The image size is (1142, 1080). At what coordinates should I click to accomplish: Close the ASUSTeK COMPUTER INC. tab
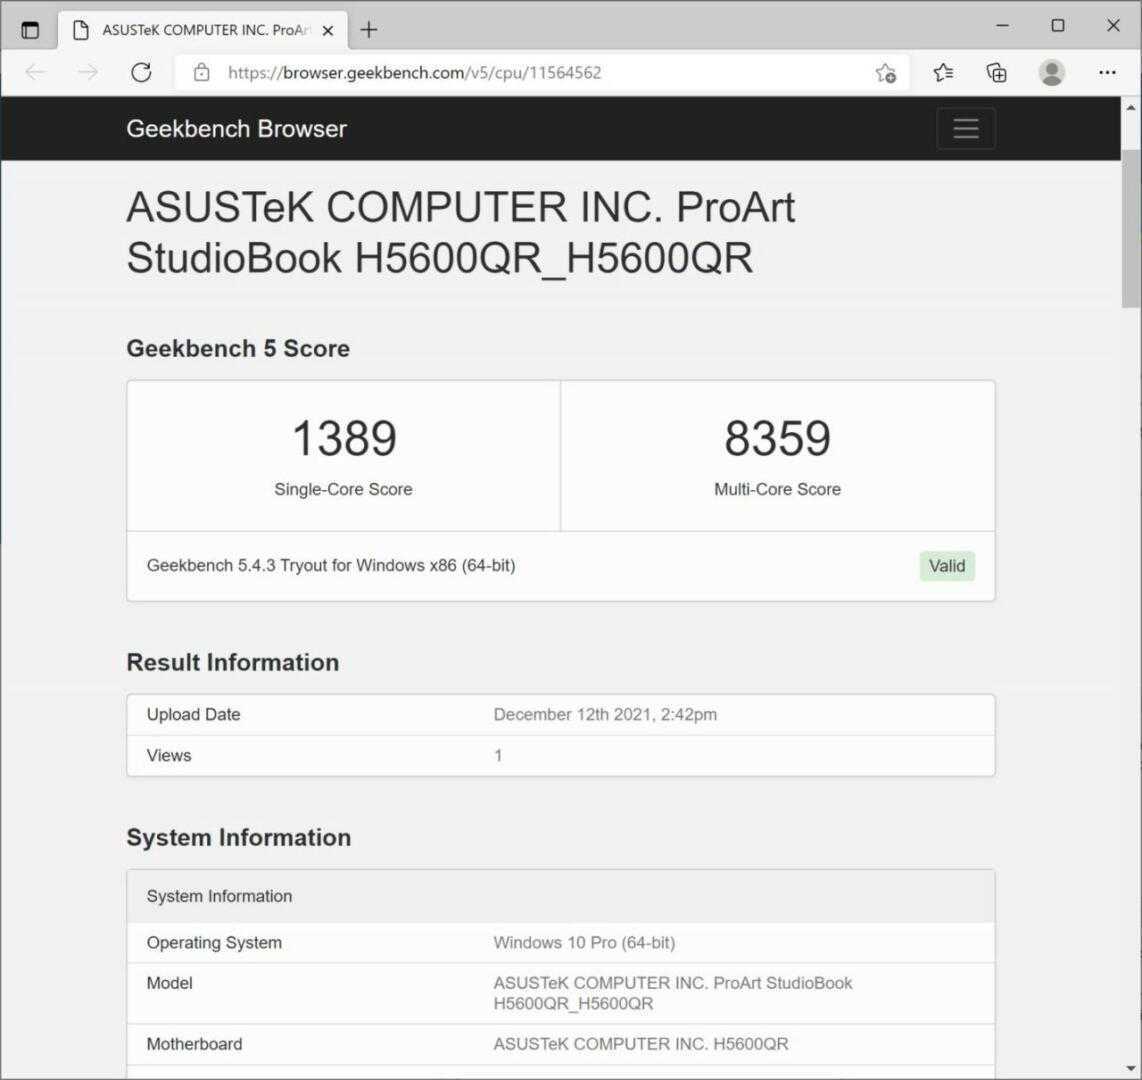click(x=328, y=30)
